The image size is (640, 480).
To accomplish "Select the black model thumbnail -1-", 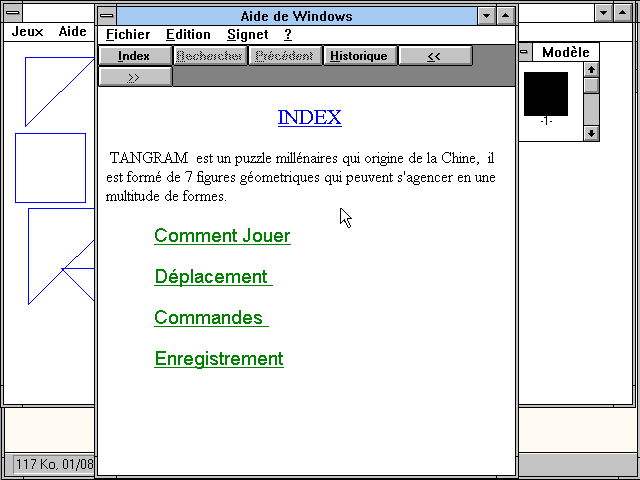I will pyautogui.click(x=546, y=94).
